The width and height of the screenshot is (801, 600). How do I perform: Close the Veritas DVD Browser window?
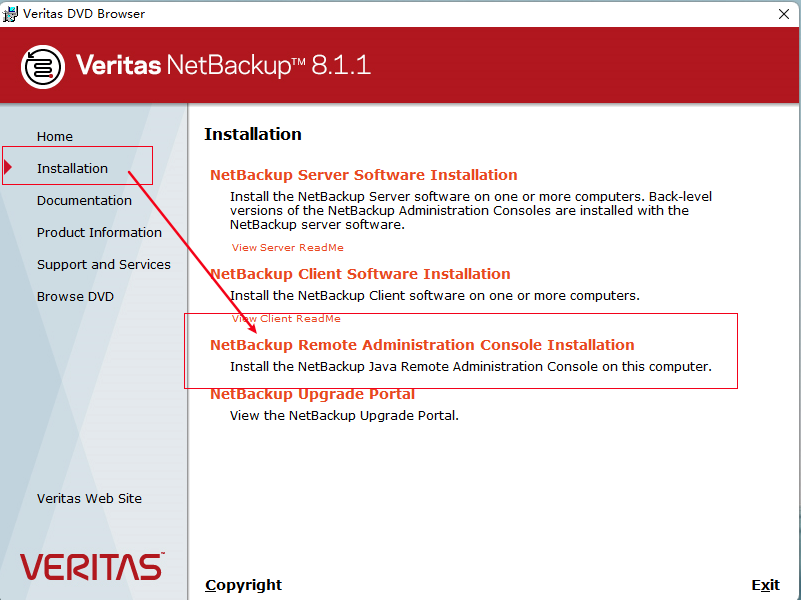click(x=784, y=14)
